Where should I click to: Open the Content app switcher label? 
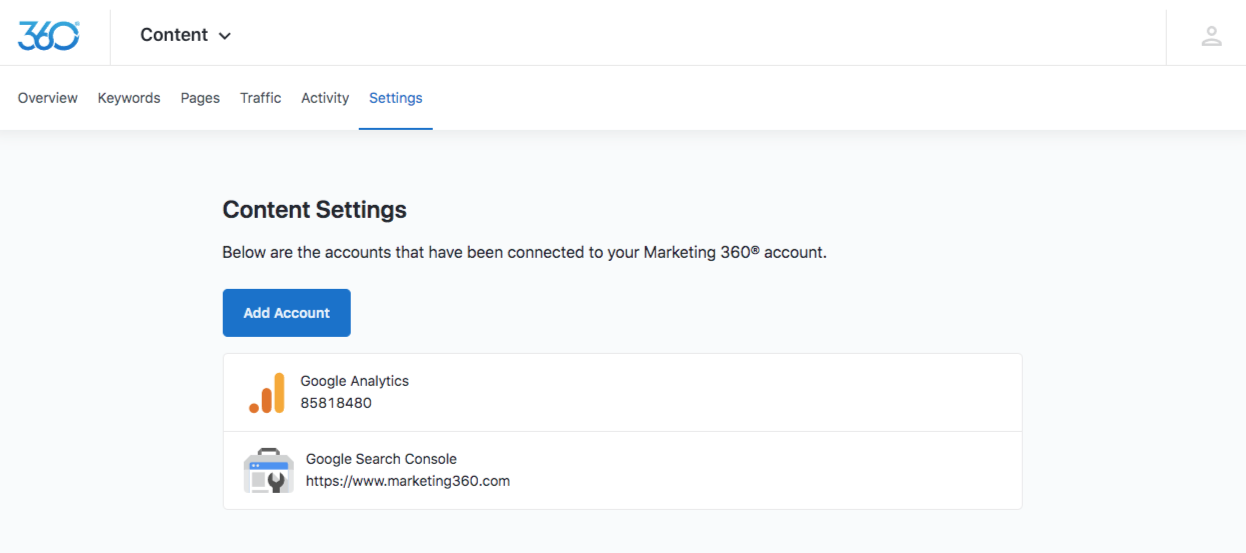click(x=174, y=35)
